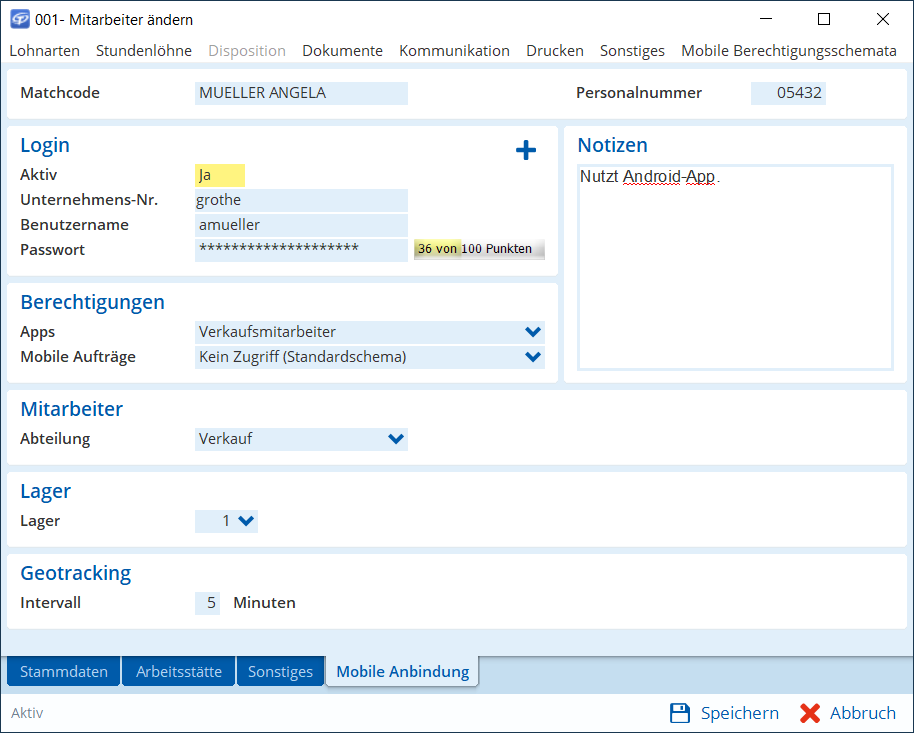
Task: Toggle the Aktiv field set to Ja
Action: point(220,175)
